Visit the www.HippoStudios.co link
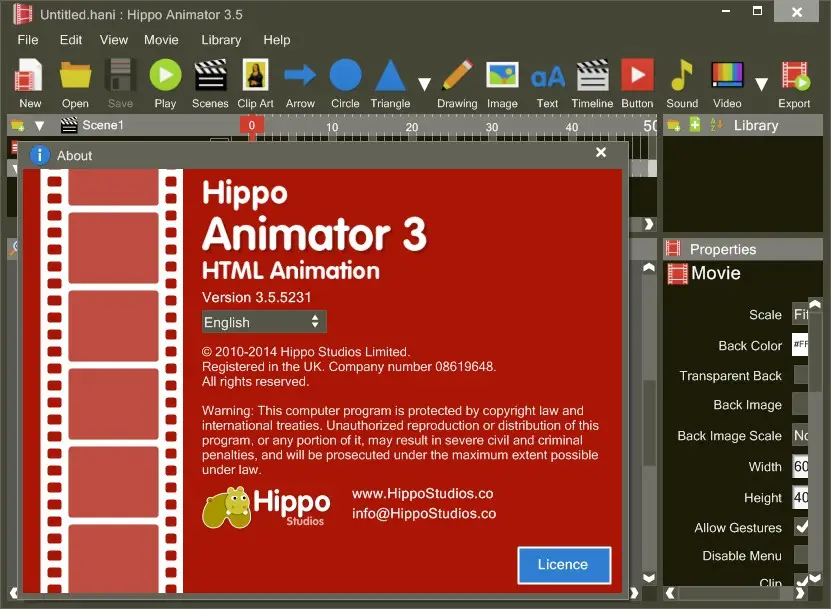831x609 pixels. point(422,493)
